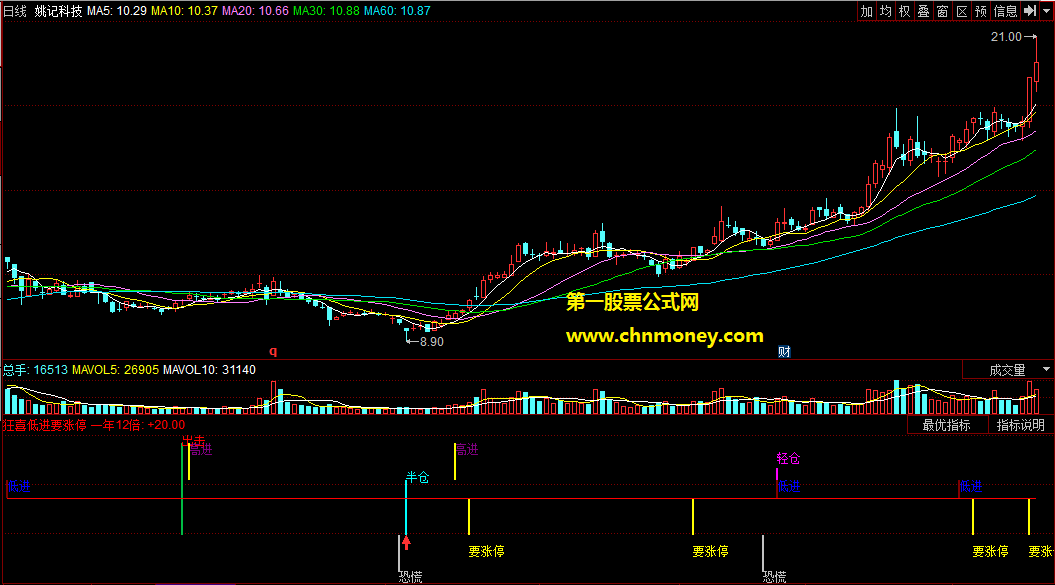Click the 姚记科技 stock name
Screen dimensions: 1055x585
tap(59, 11)
